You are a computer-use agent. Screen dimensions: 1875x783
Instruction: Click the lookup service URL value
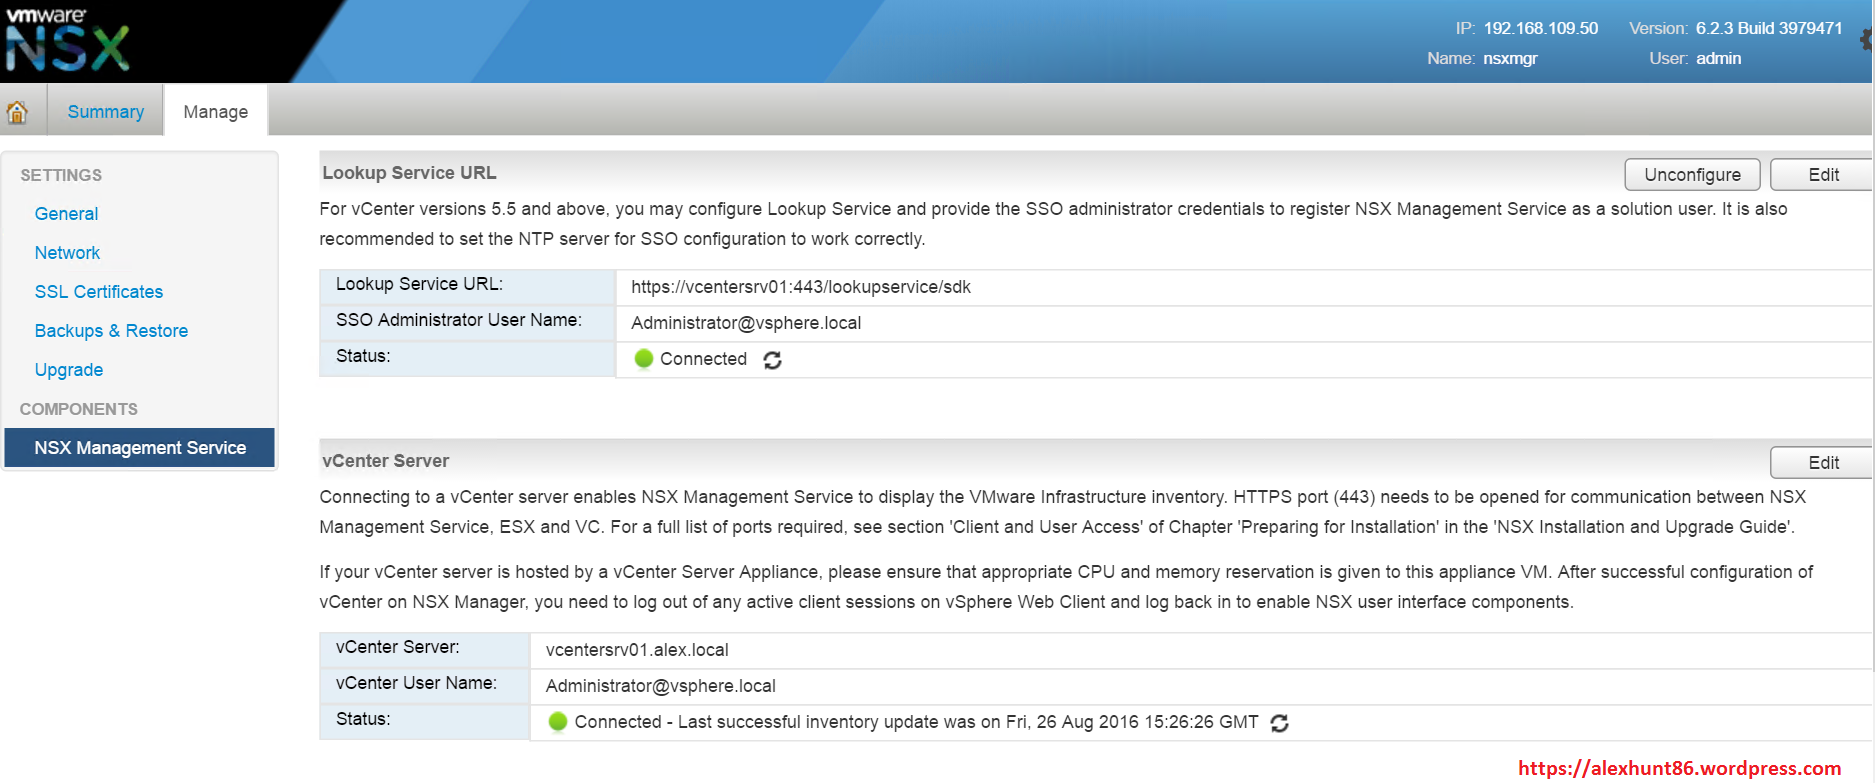[x=800, y=287]
